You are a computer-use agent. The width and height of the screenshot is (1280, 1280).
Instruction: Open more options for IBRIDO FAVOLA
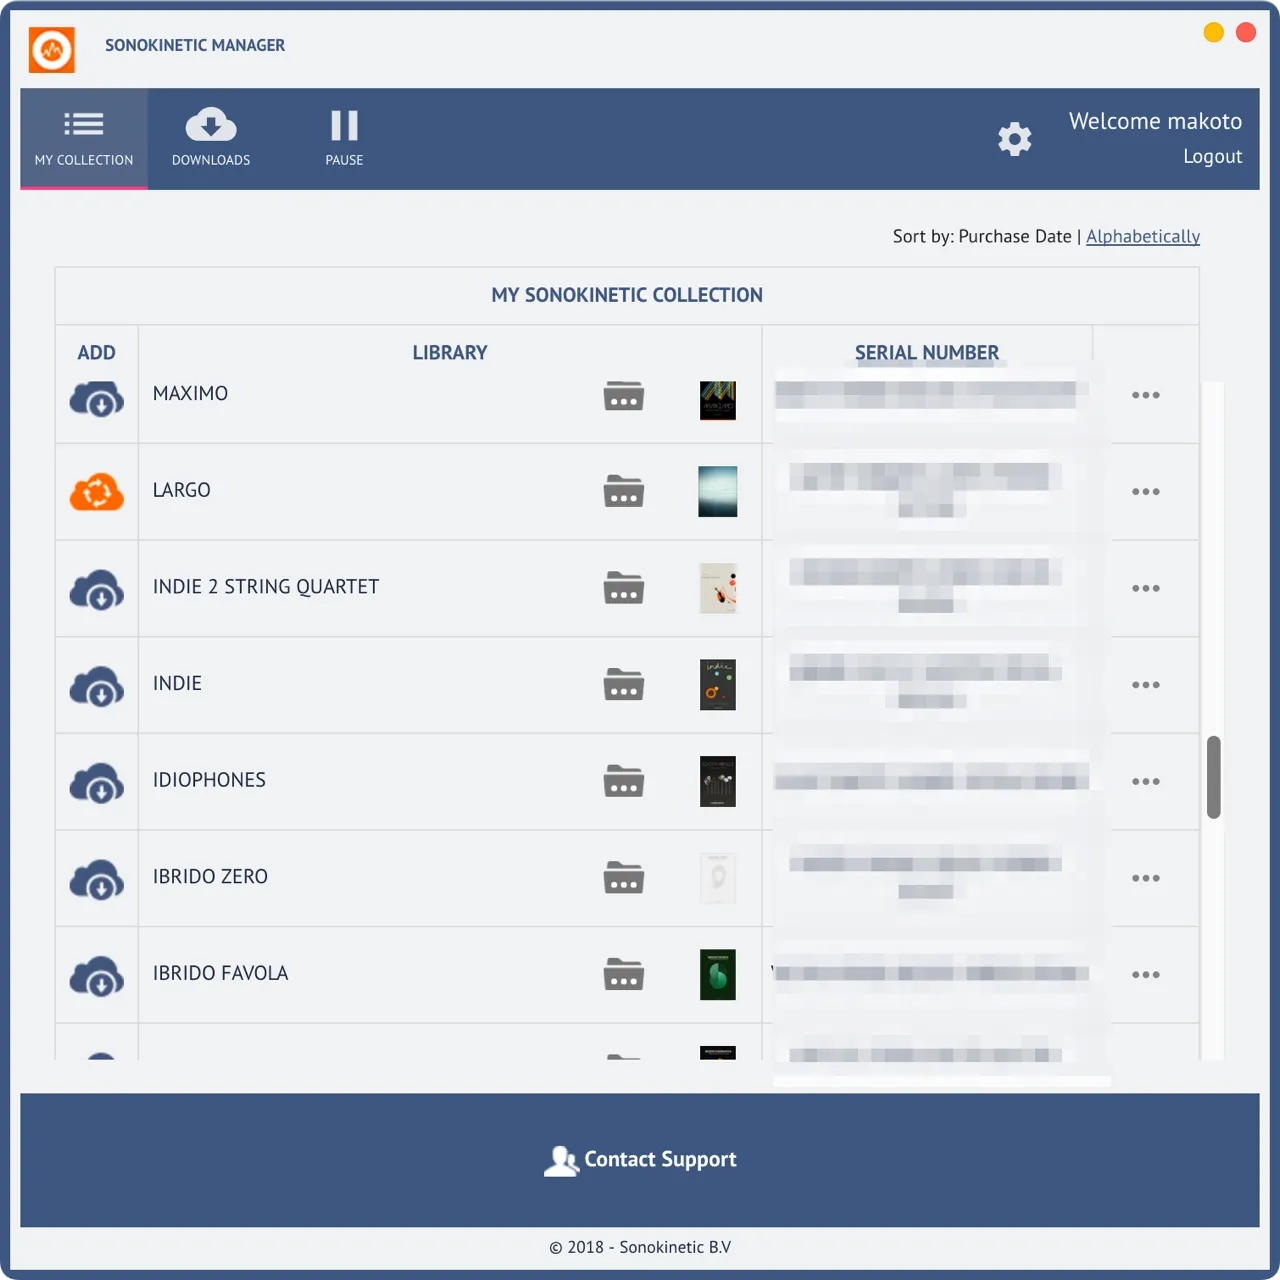[x=1145, y=975]
